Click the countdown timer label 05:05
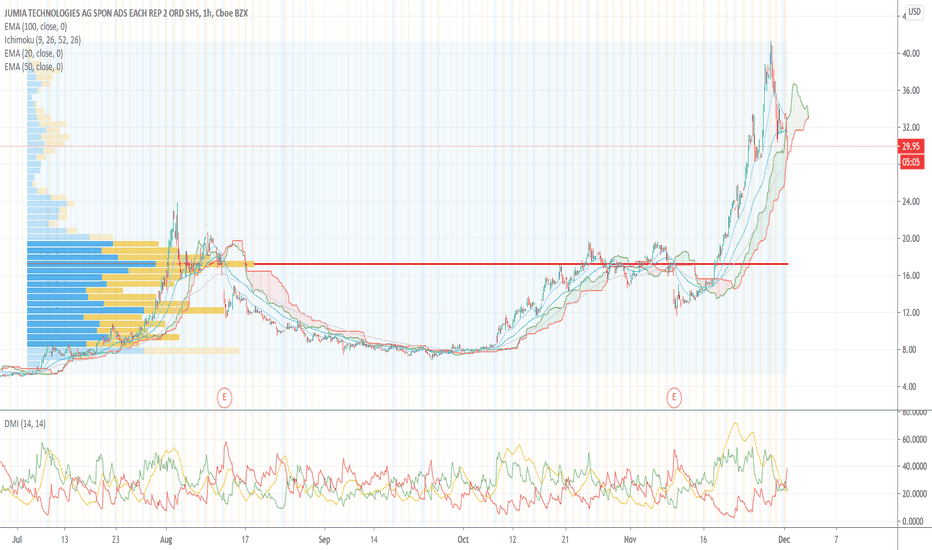 tap(911, 162)
